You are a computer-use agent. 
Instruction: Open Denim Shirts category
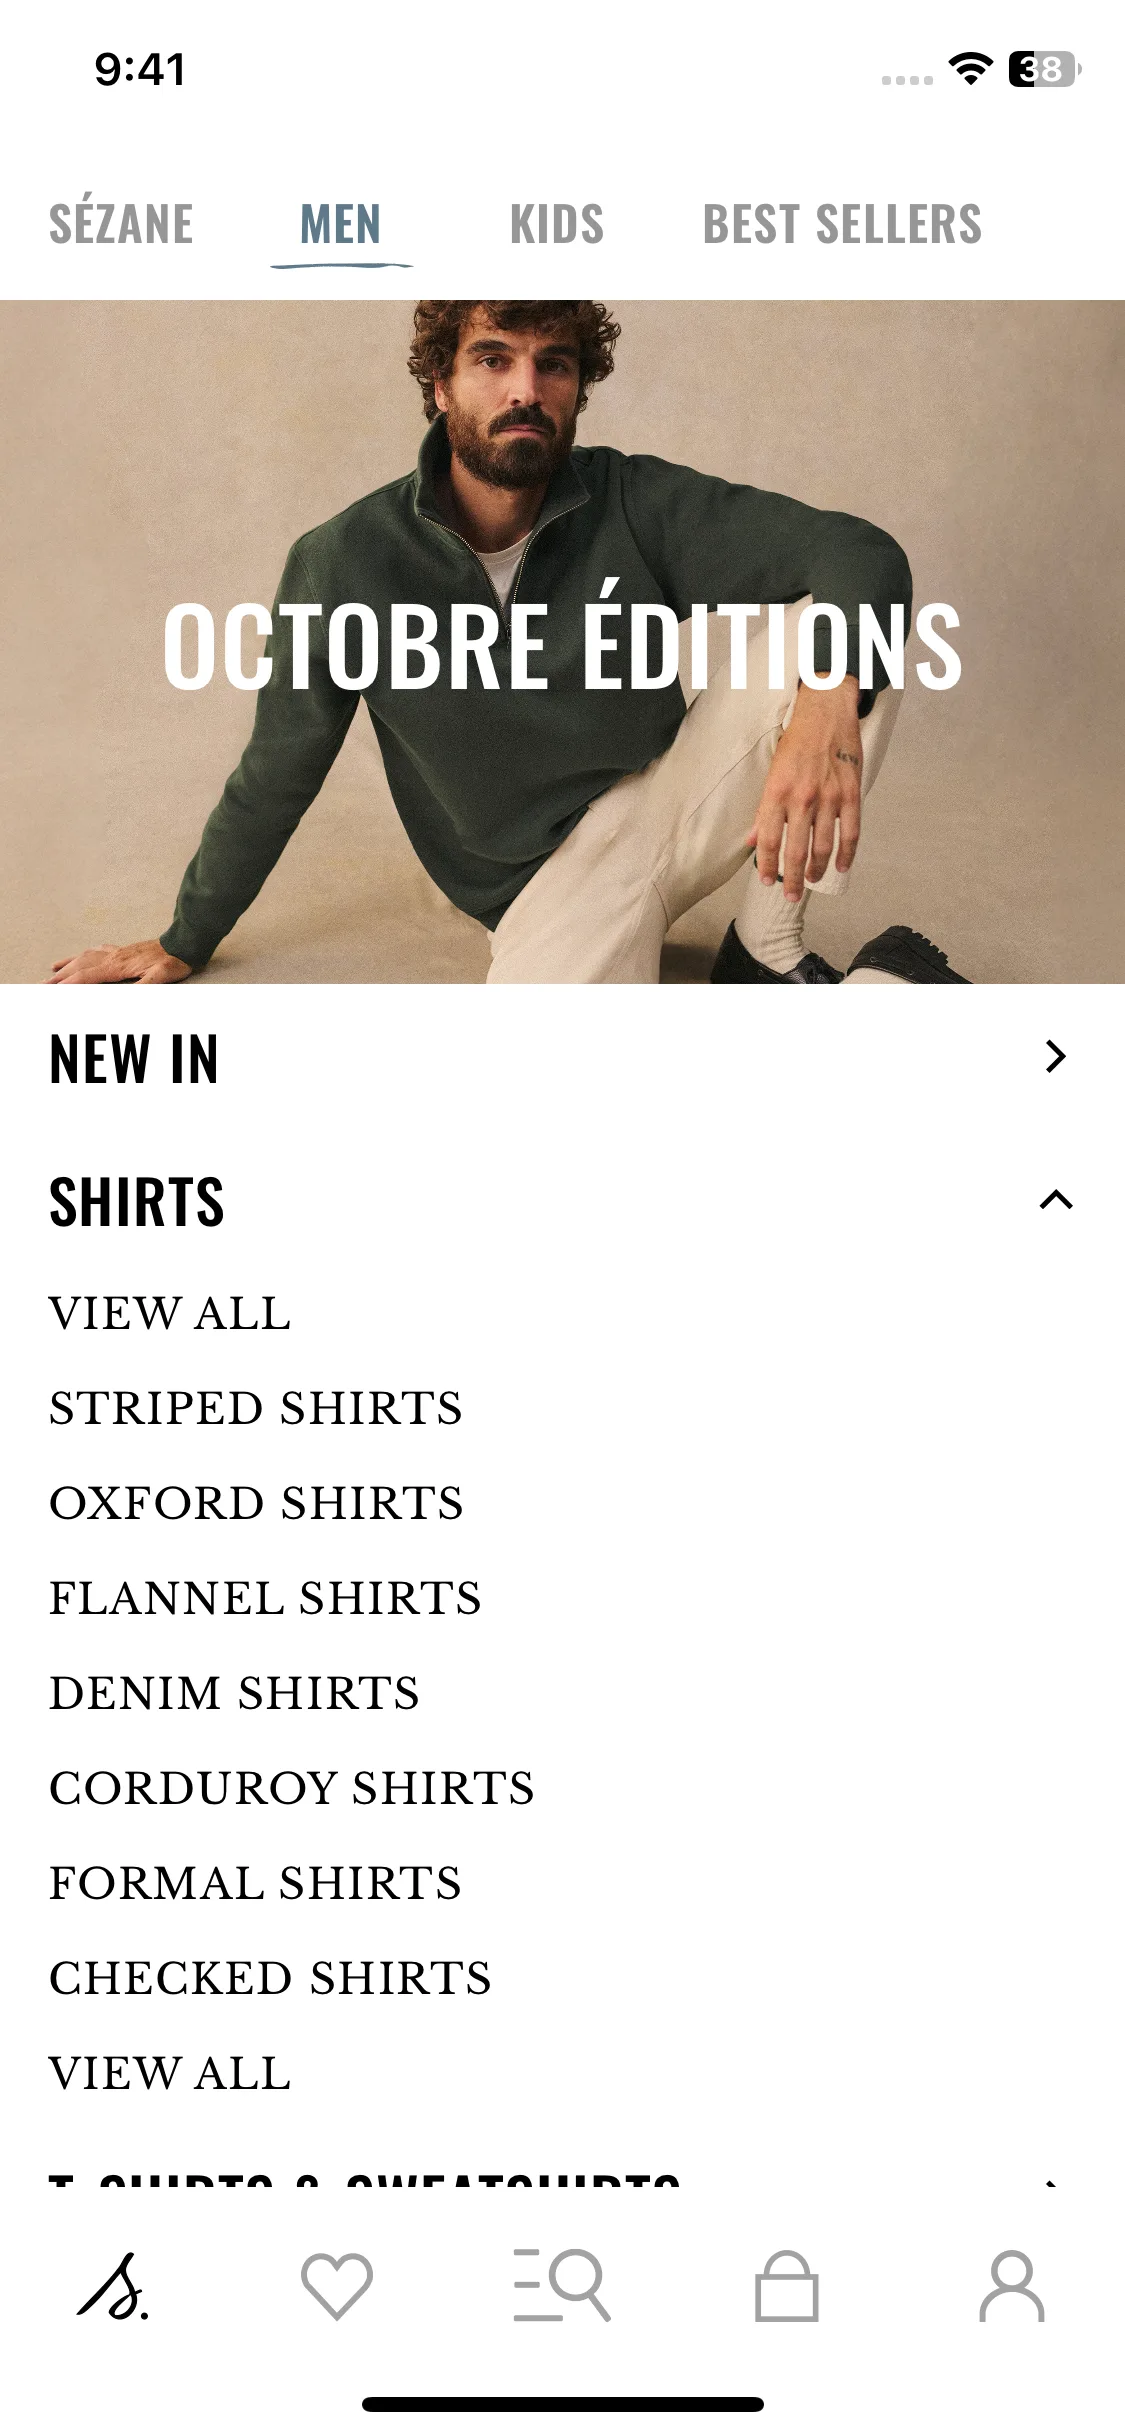235,1693
